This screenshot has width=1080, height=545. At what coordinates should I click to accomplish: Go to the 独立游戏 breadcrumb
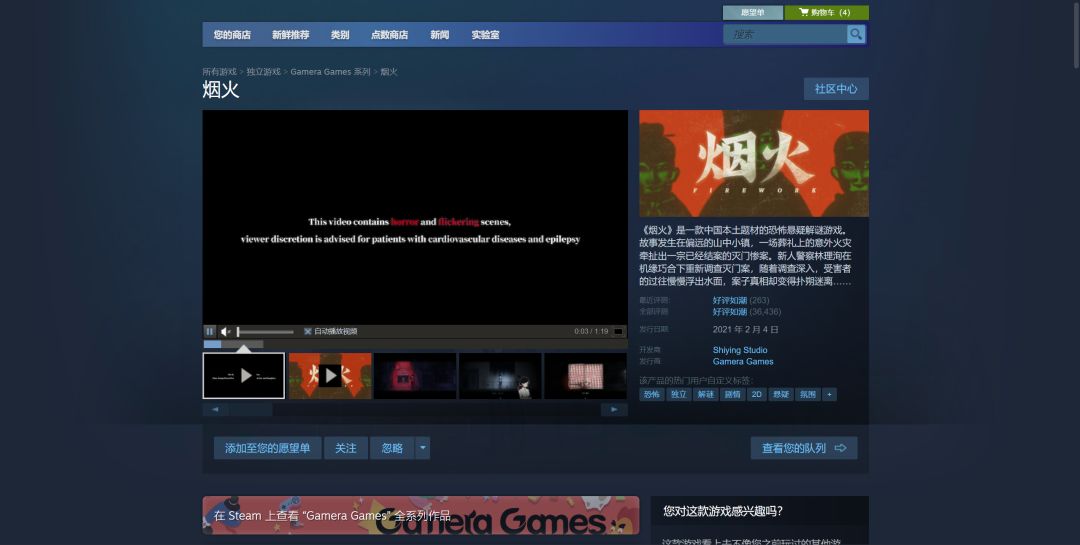[x=264, y=72]
